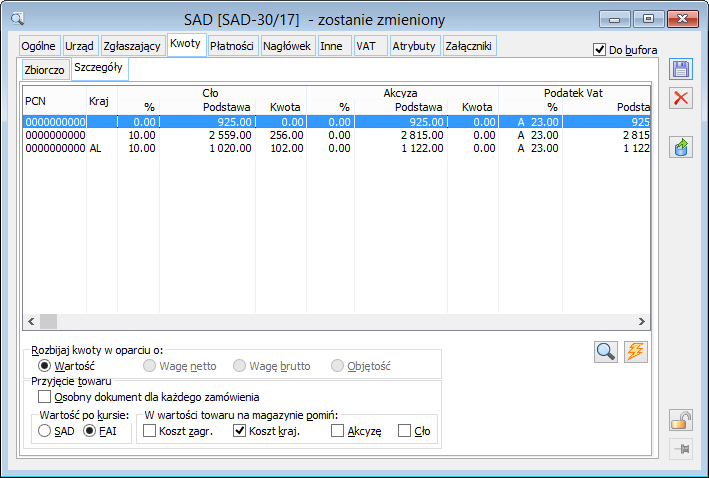Toggle the Do bufora checkbox

tap(599, 50)
